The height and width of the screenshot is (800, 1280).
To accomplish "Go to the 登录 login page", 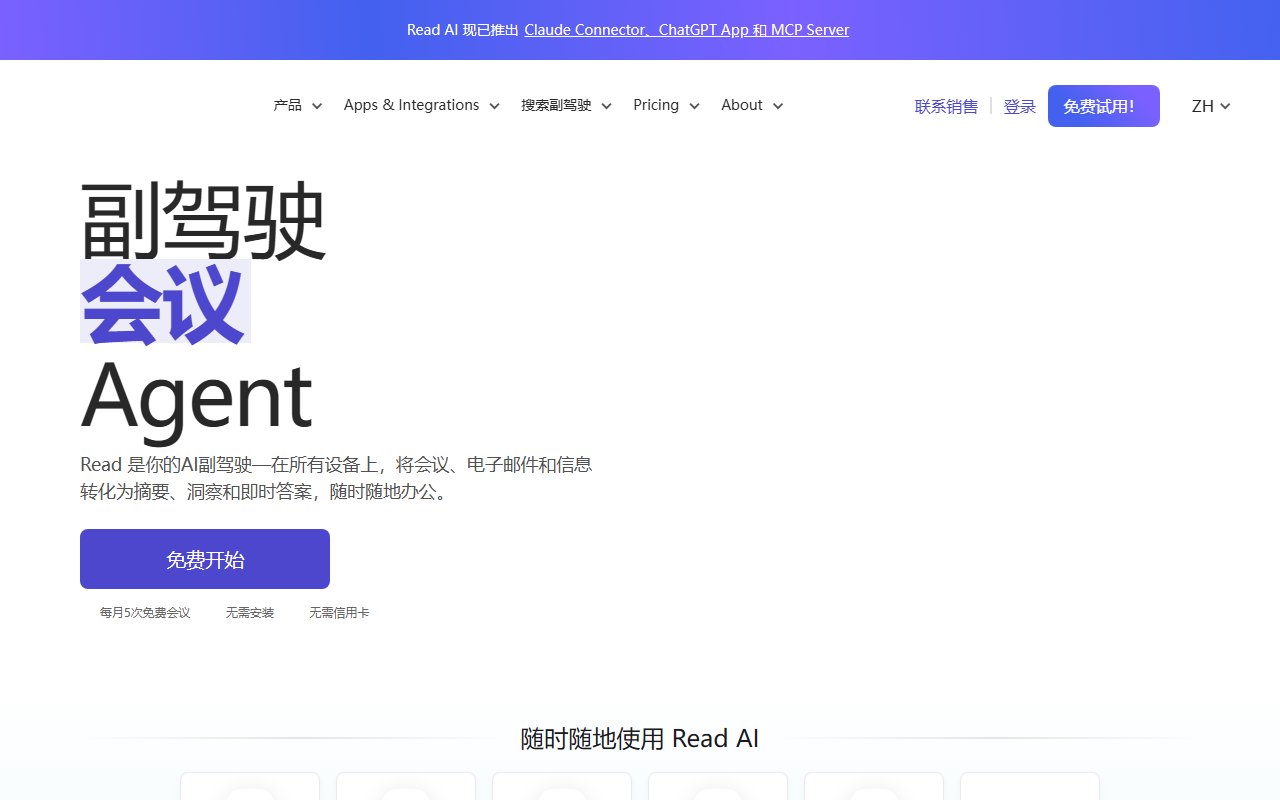I will (1019, 106).
